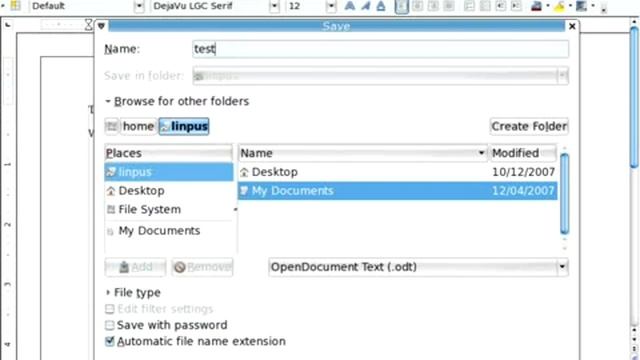Click Writer document vertical scrollbar
The image size is (640, 360).
(634, 98)
